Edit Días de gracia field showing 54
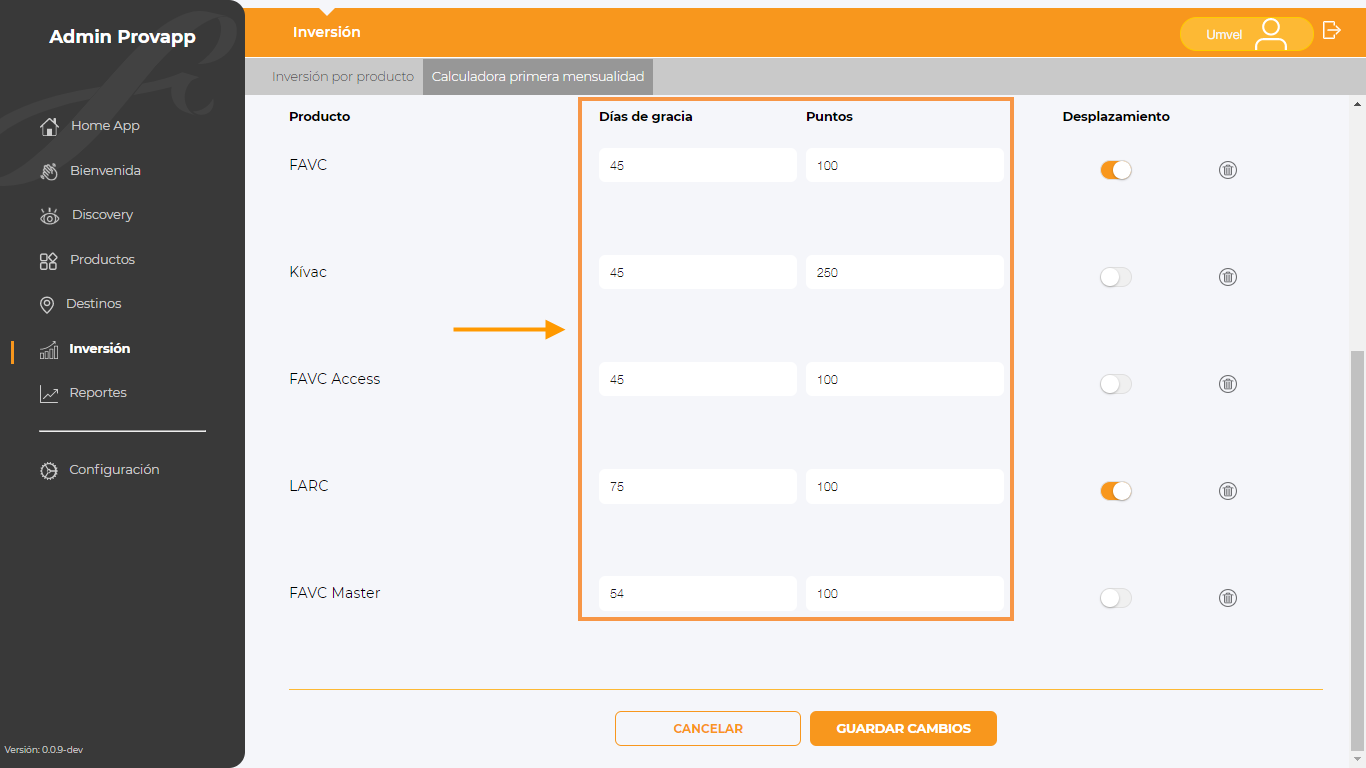Screen dimensions: 1366x768 [698, 593]
